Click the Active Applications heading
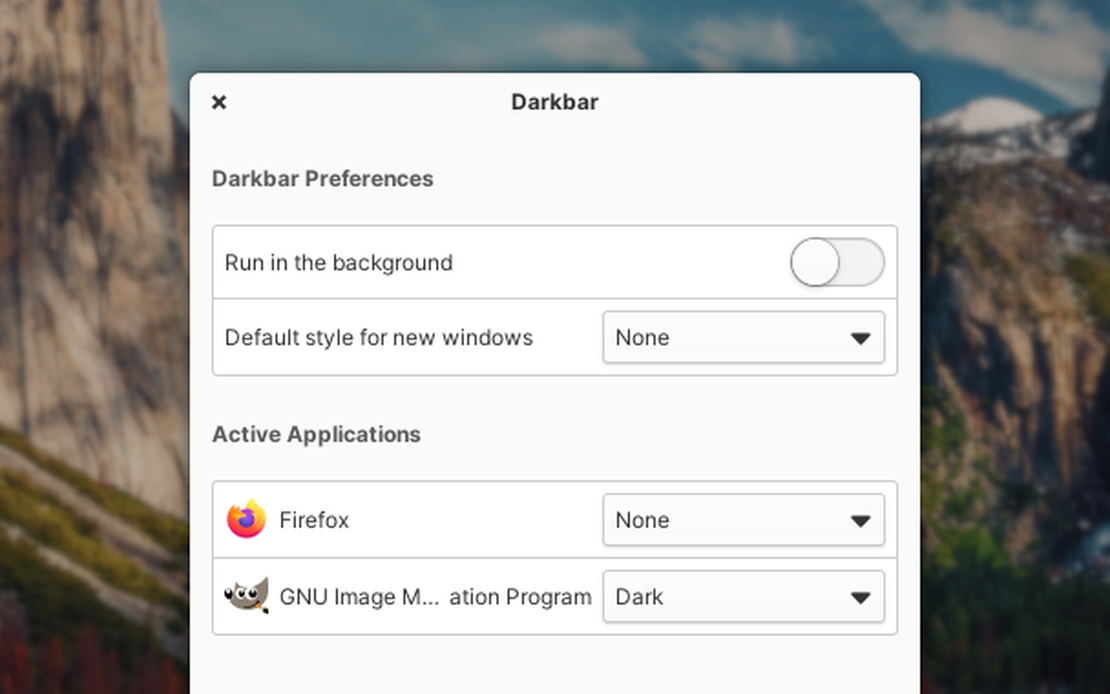 [316, 434]
